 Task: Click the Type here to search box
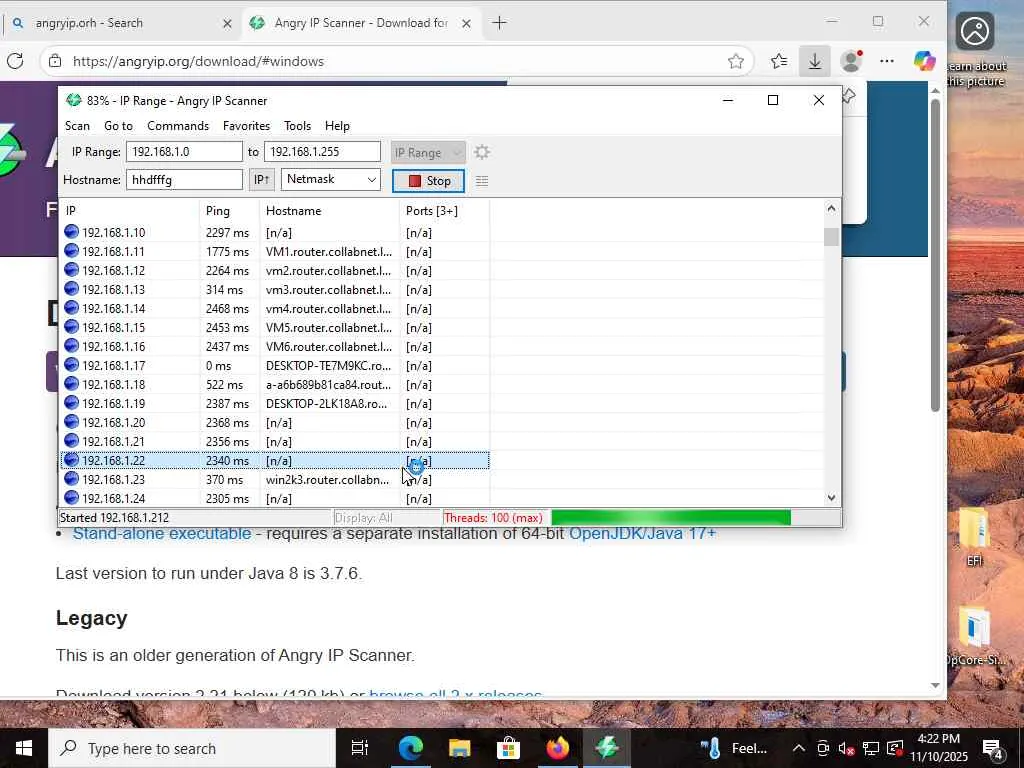coord(192,748)
